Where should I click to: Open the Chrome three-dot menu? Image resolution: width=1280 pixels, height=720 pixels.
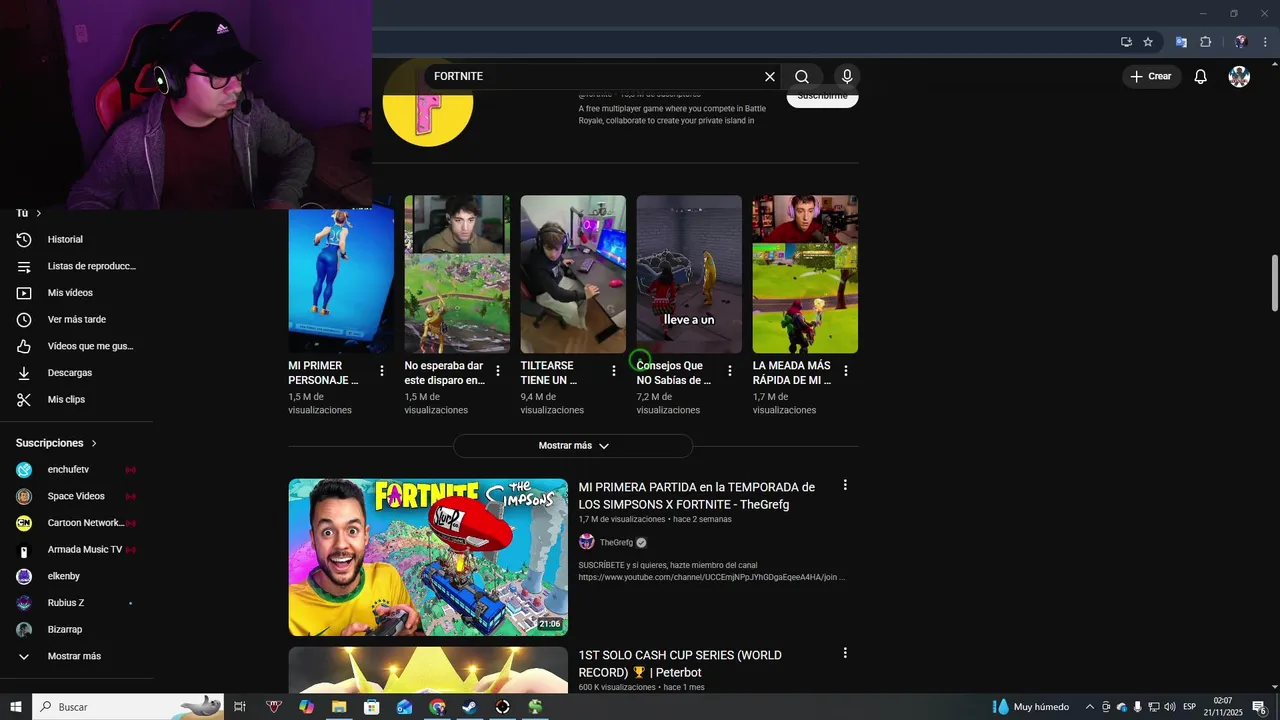[1266, 42]
